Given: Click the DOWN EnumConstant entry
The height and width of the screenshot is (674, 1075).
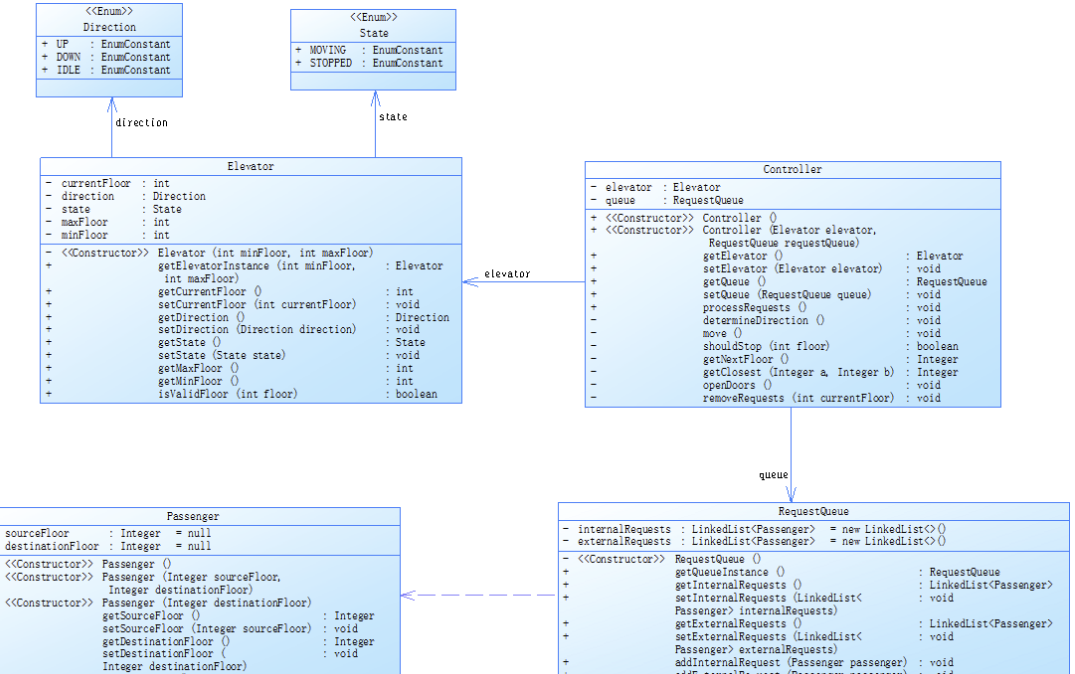Looking at the screenshot, I should 106,57.
